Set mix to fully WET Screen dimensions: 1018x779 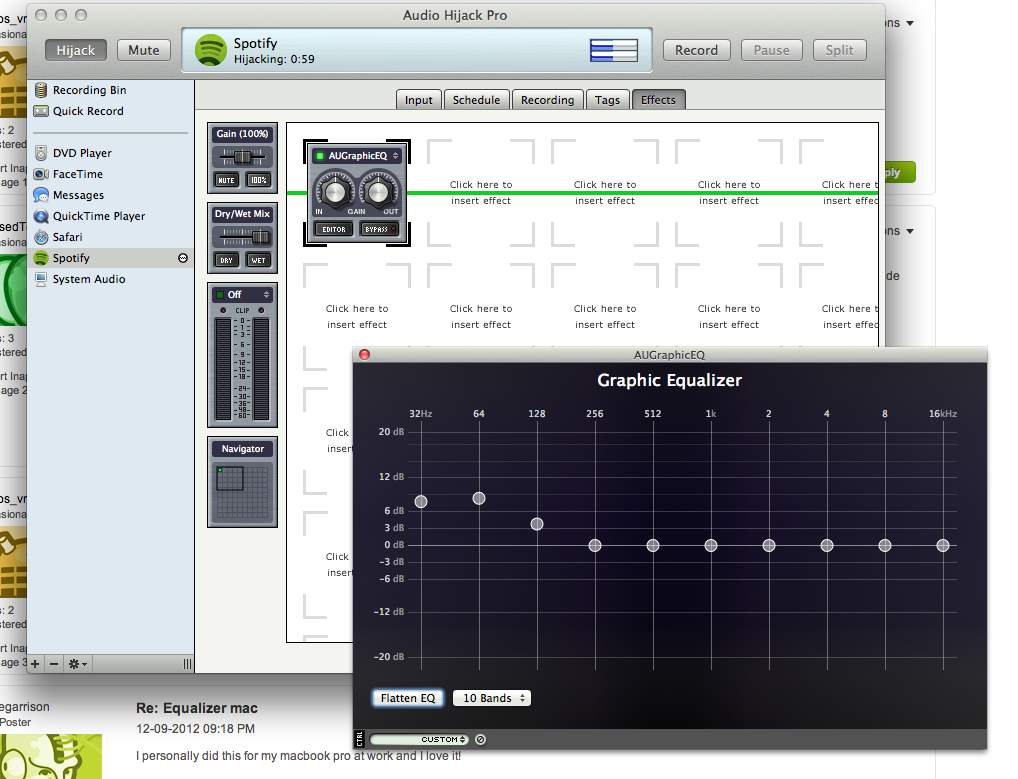(258, 260)
